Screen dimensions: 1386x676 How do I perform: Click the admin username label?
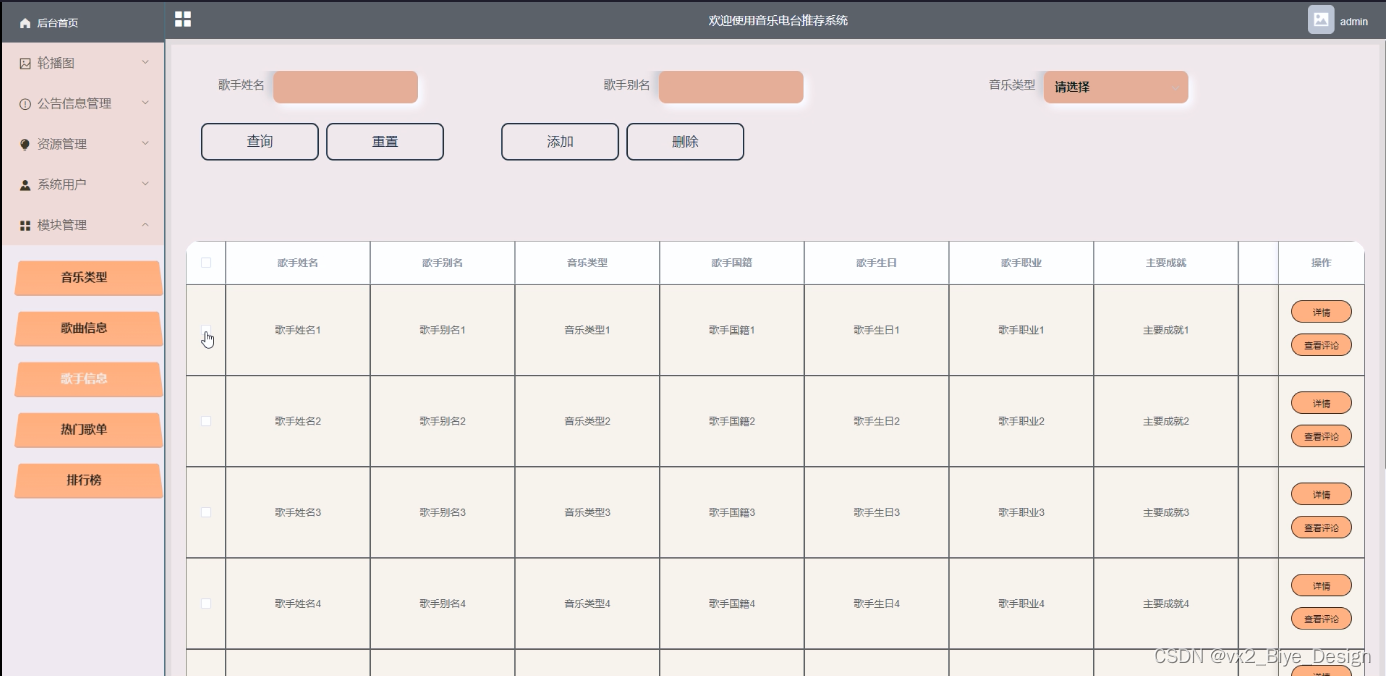coord(1354,21)
